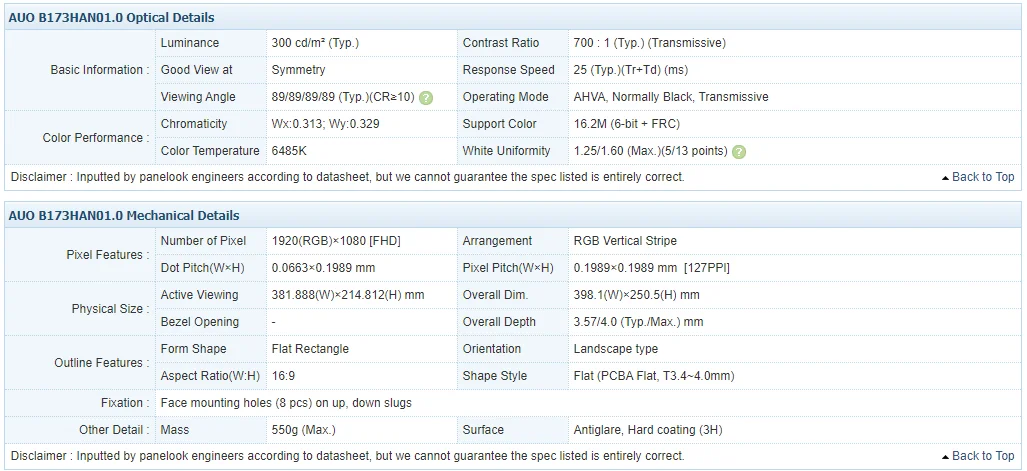
Task: Click the Flat Rectangle form shape value
Action: coord(310,349)
